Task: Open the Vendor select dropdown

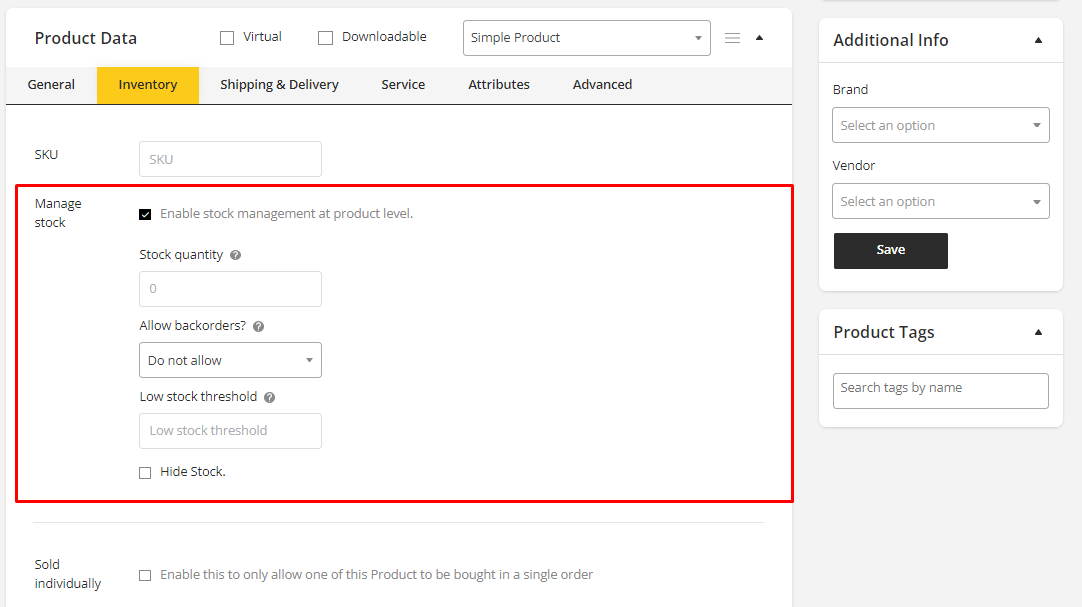Action: click(940, 201)
